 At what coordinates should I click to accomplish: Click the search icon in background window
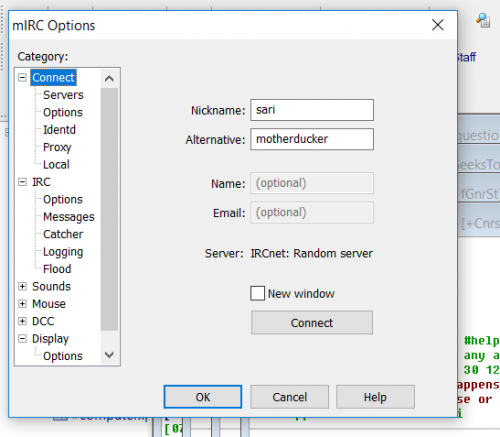tap(483, 21)
